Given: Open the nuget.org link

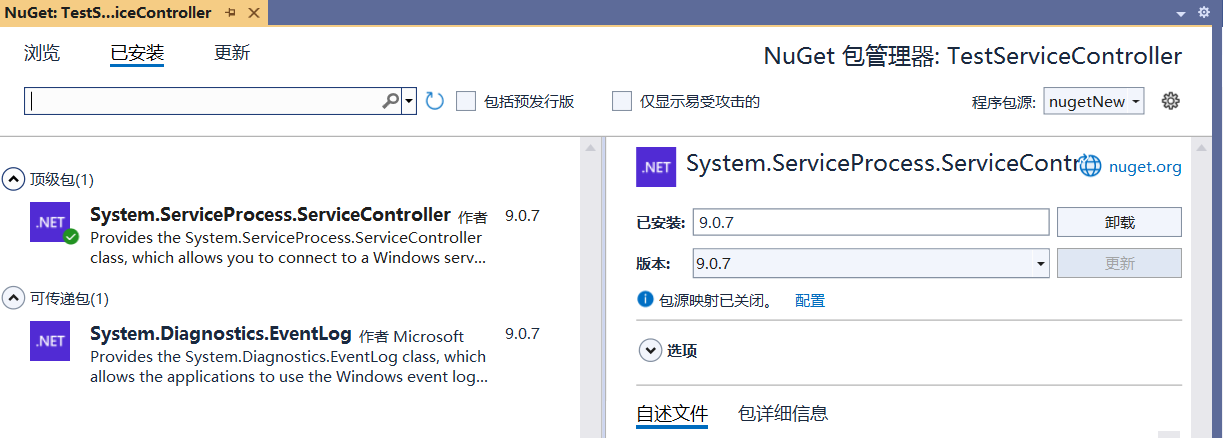Looking at the screenshot, I should pyautogui.click(x=1145, y=167).
